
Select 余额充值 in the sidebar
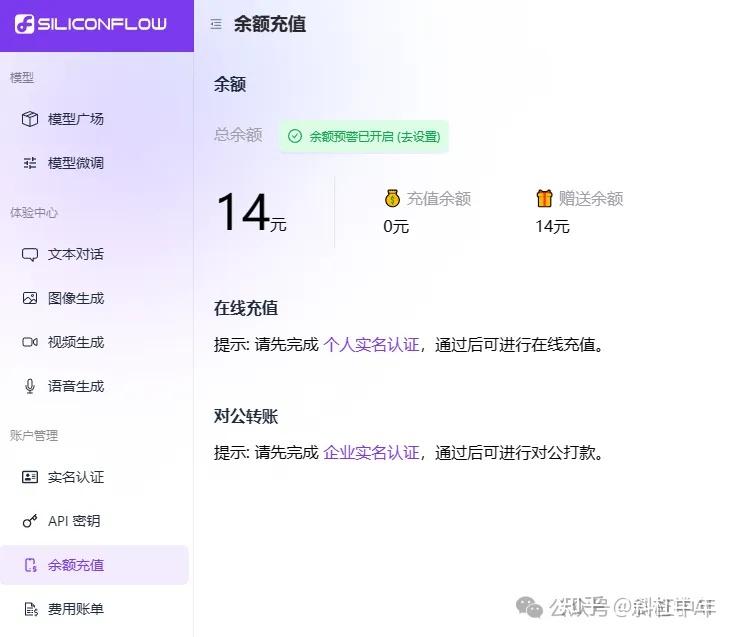(x=95, y=565)
